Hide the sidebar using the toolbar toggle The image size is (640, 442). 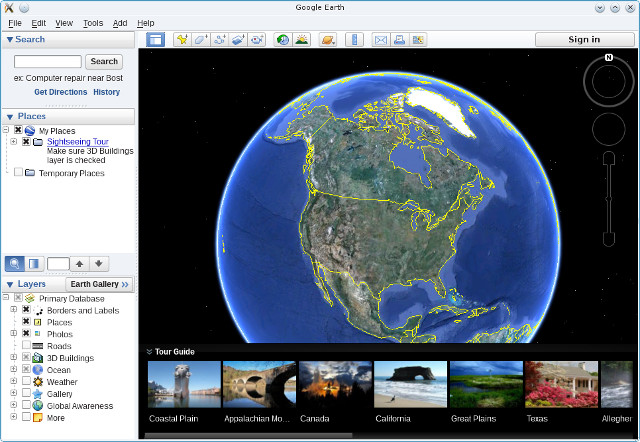pos(156,40)
